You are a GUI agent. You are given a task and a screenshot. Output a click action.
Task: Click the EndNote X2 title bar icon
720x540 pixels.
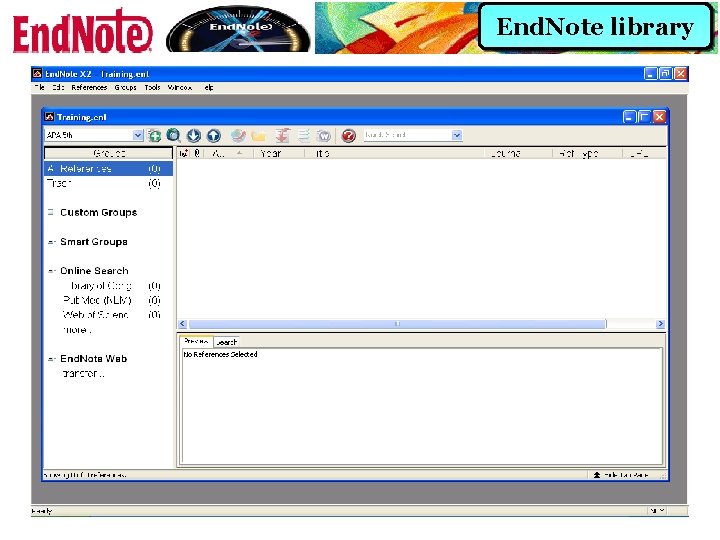(37, 73)
